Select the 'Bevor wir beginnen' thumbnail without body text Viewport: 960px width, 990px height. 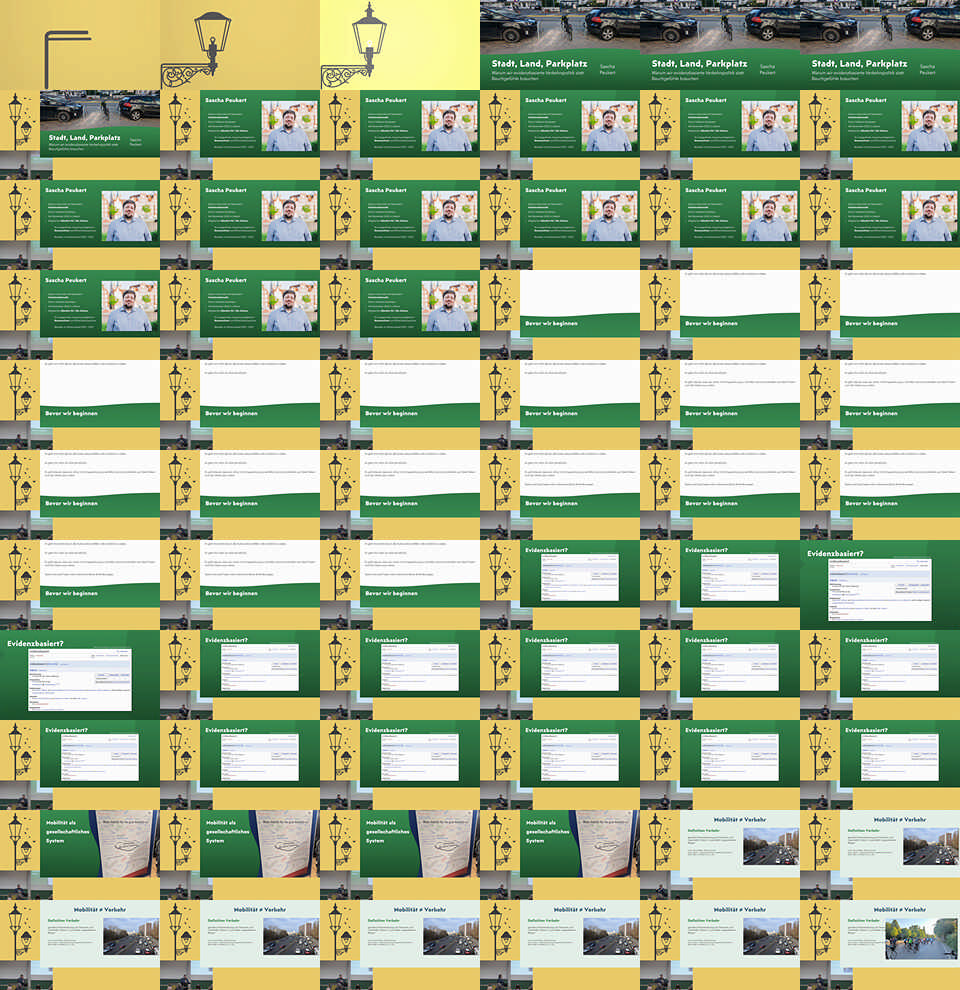560,315
